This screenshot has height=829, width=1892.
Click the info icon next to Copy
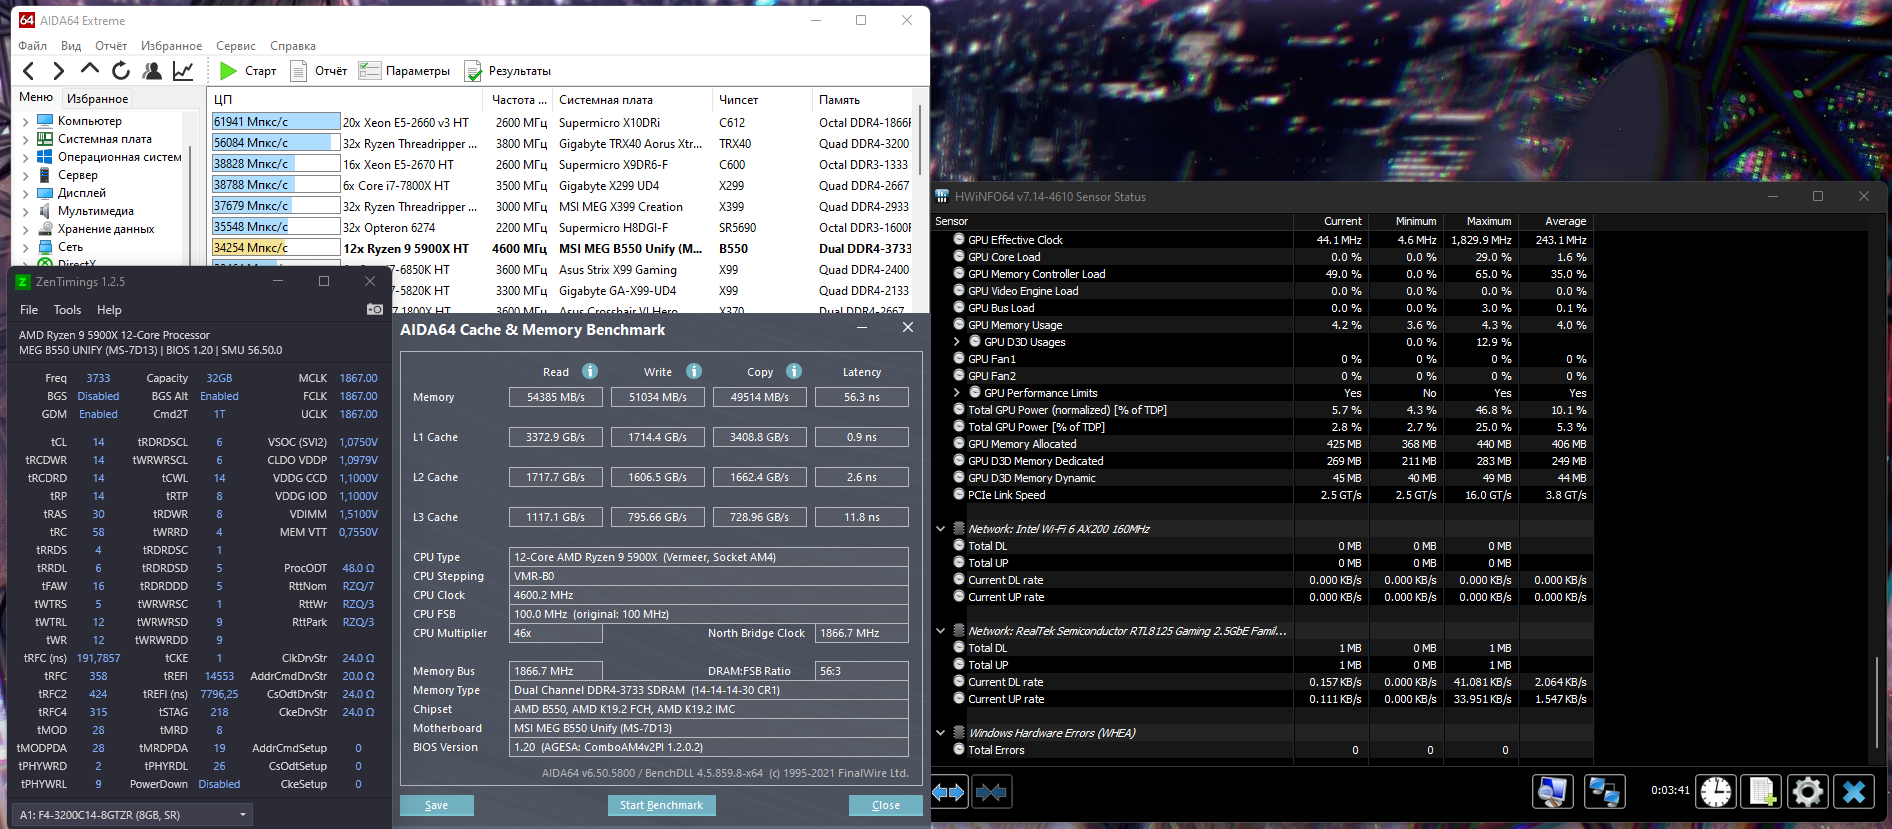(x=794, y=371)
